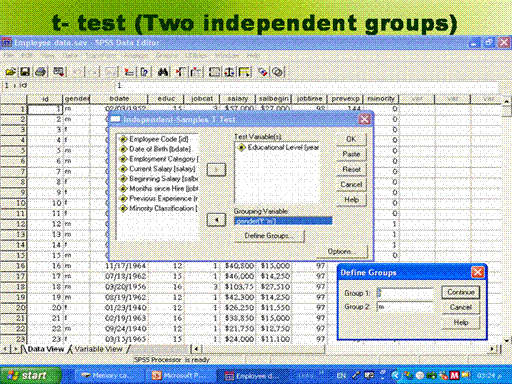Click the Define Groups... button

(x=269, y=236)
